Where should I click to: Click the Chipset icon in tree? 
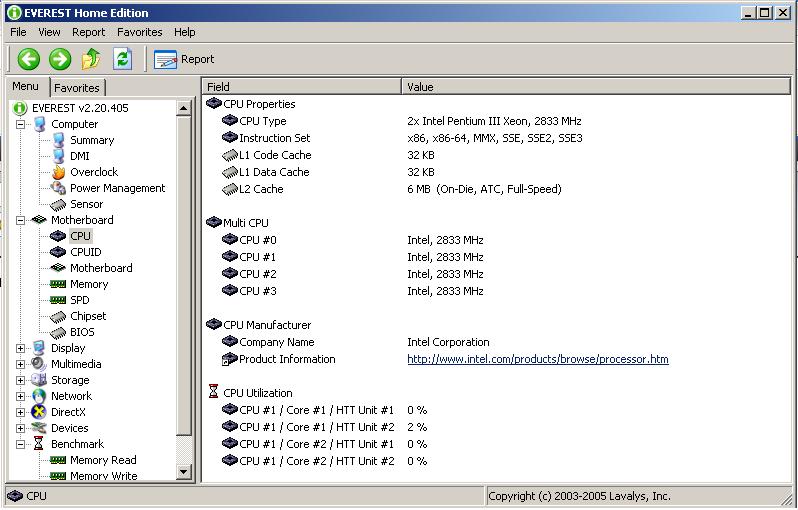58,317
